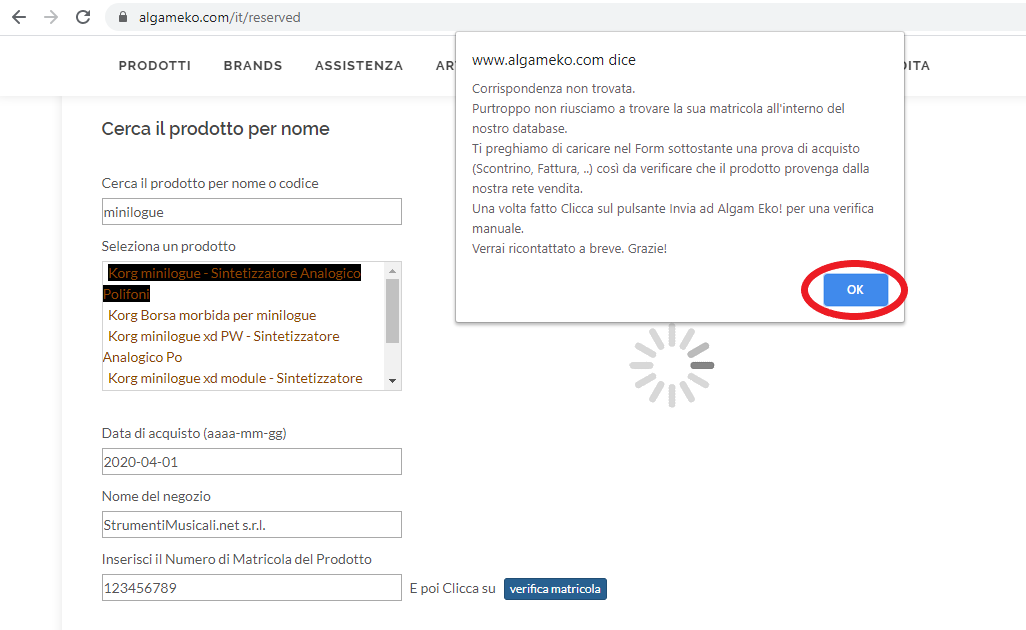The height and width of the screenshot is (630, 1026).
Task: Open the BRANDS menu
Action: 253,65
